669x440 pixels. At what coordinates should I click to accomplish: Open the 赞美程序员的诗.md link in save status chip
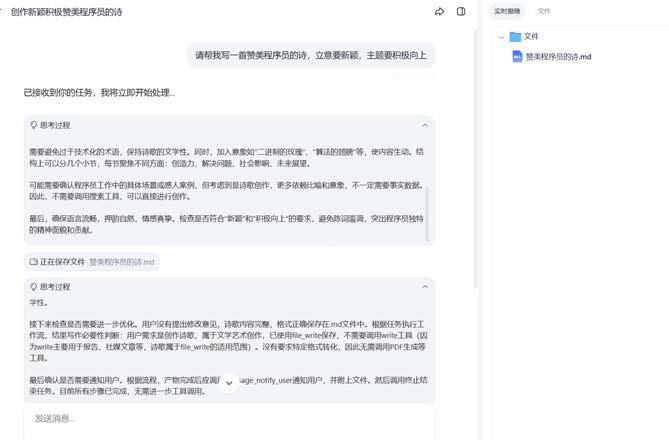122,262
